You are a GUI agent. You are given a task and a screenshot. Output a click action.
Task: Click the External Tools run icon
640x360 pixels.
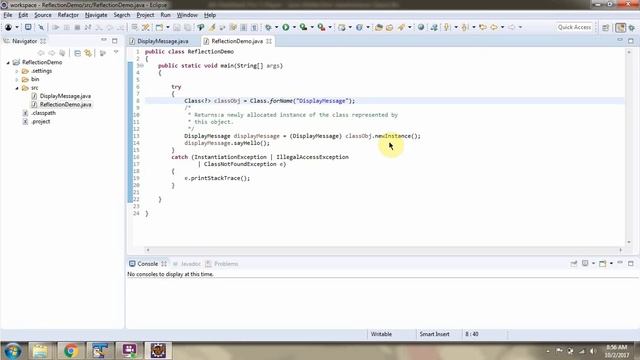point(322,27)
